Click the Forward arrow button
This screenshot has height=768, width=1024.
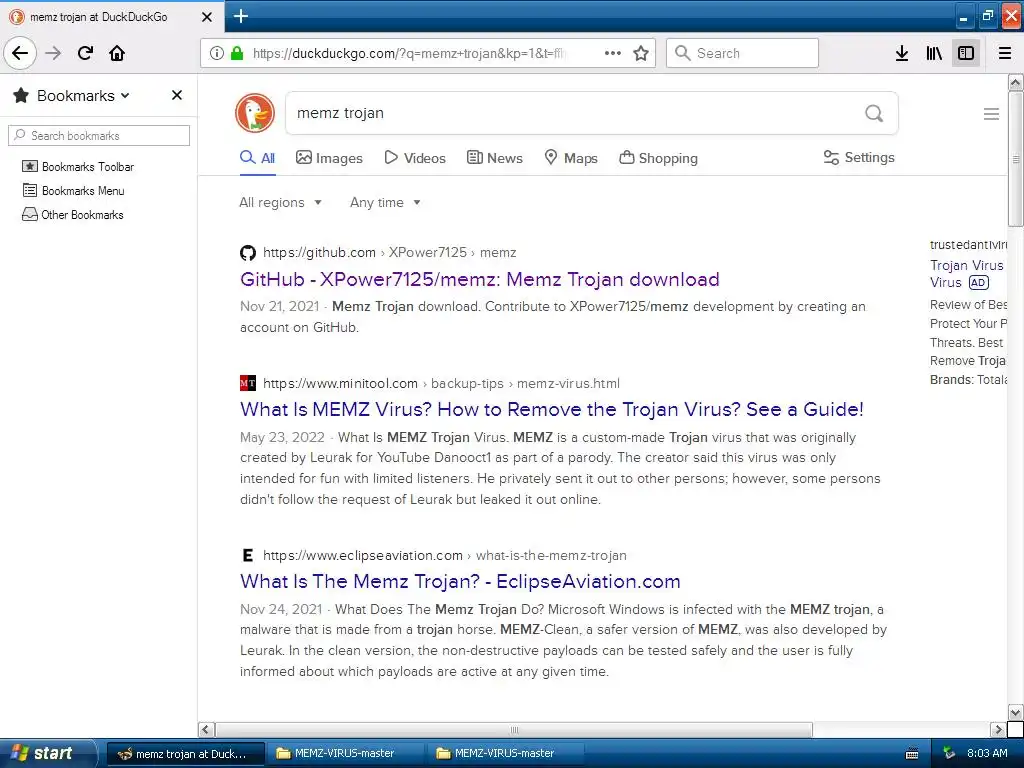click(x=53, y=53)
